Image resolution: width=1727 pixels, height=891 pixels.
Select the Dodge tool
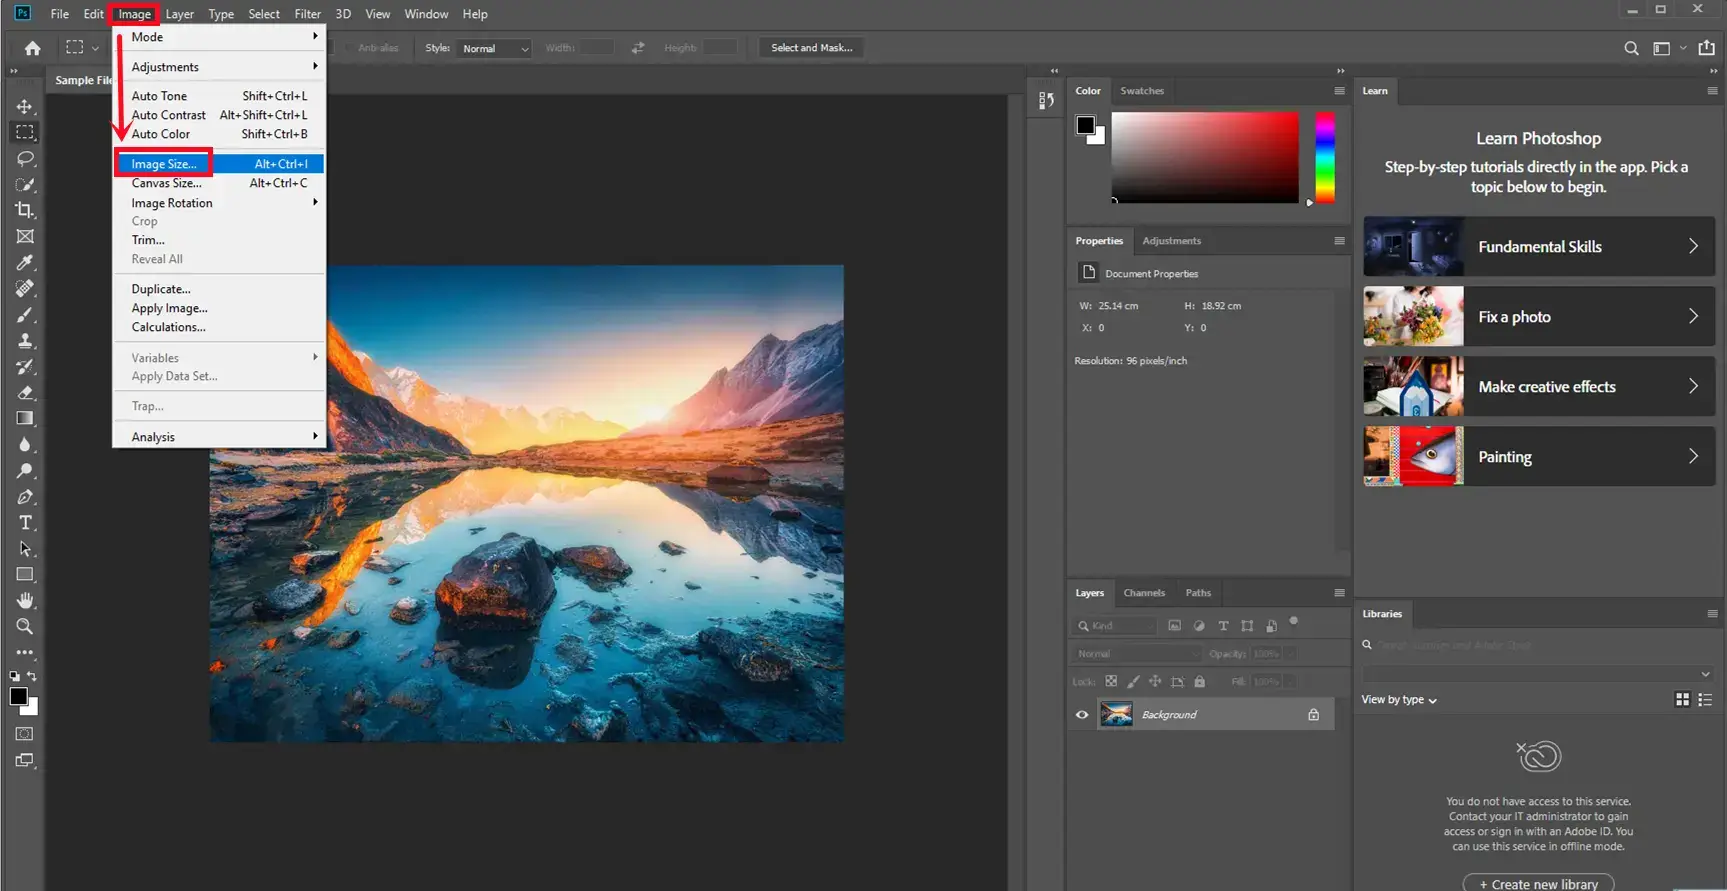(25, 470)
